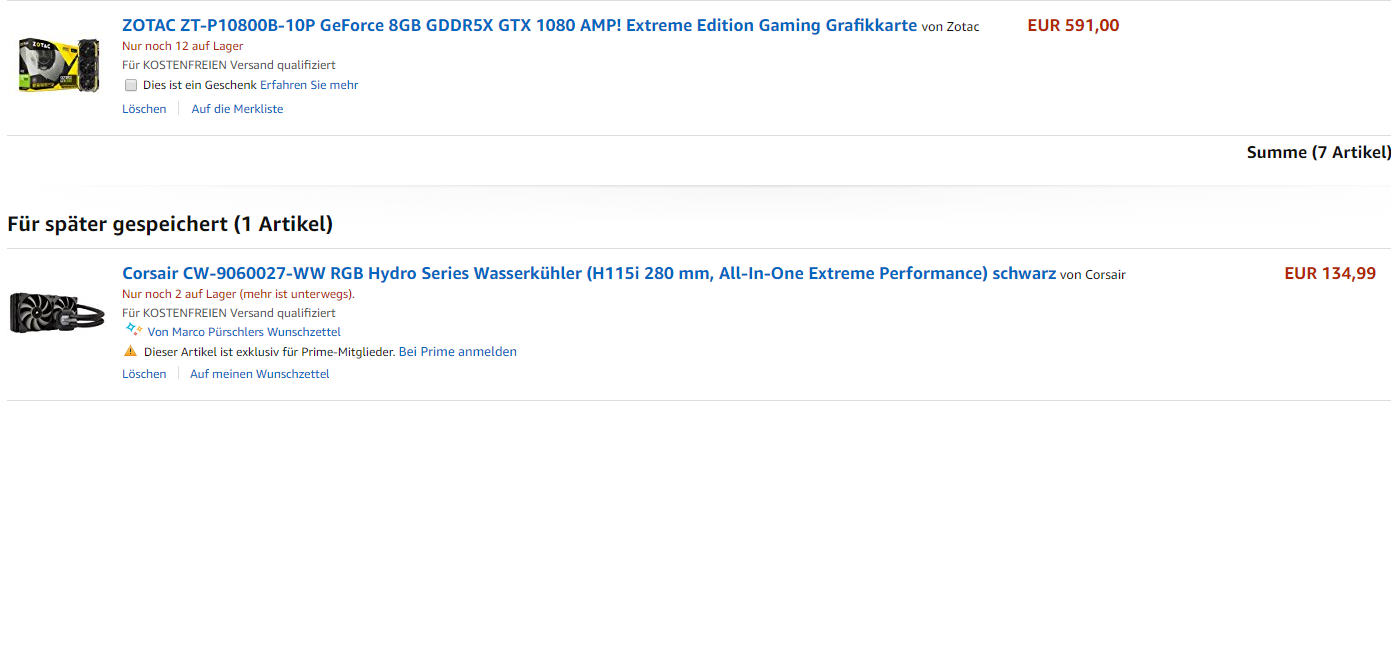Click 'Bei Prime anmelden' link

[458, 352]
